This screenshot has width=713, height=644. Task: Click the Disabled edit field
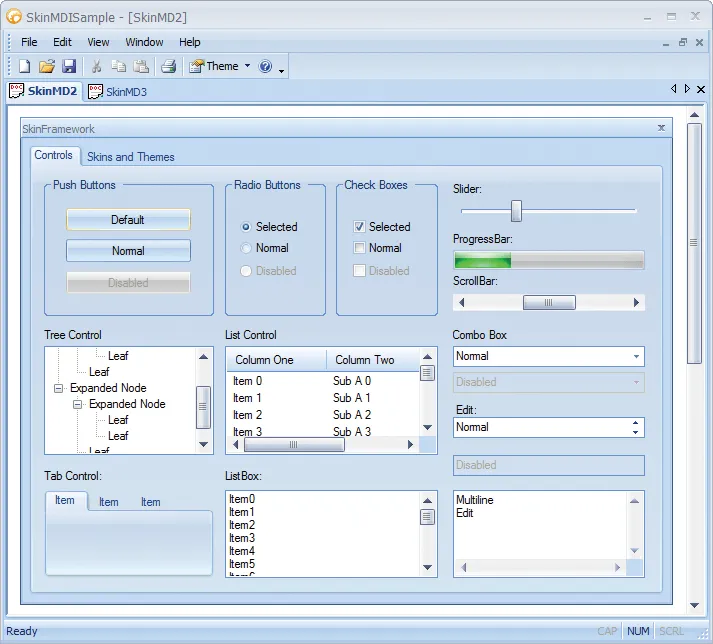click(x=548, y=465)
